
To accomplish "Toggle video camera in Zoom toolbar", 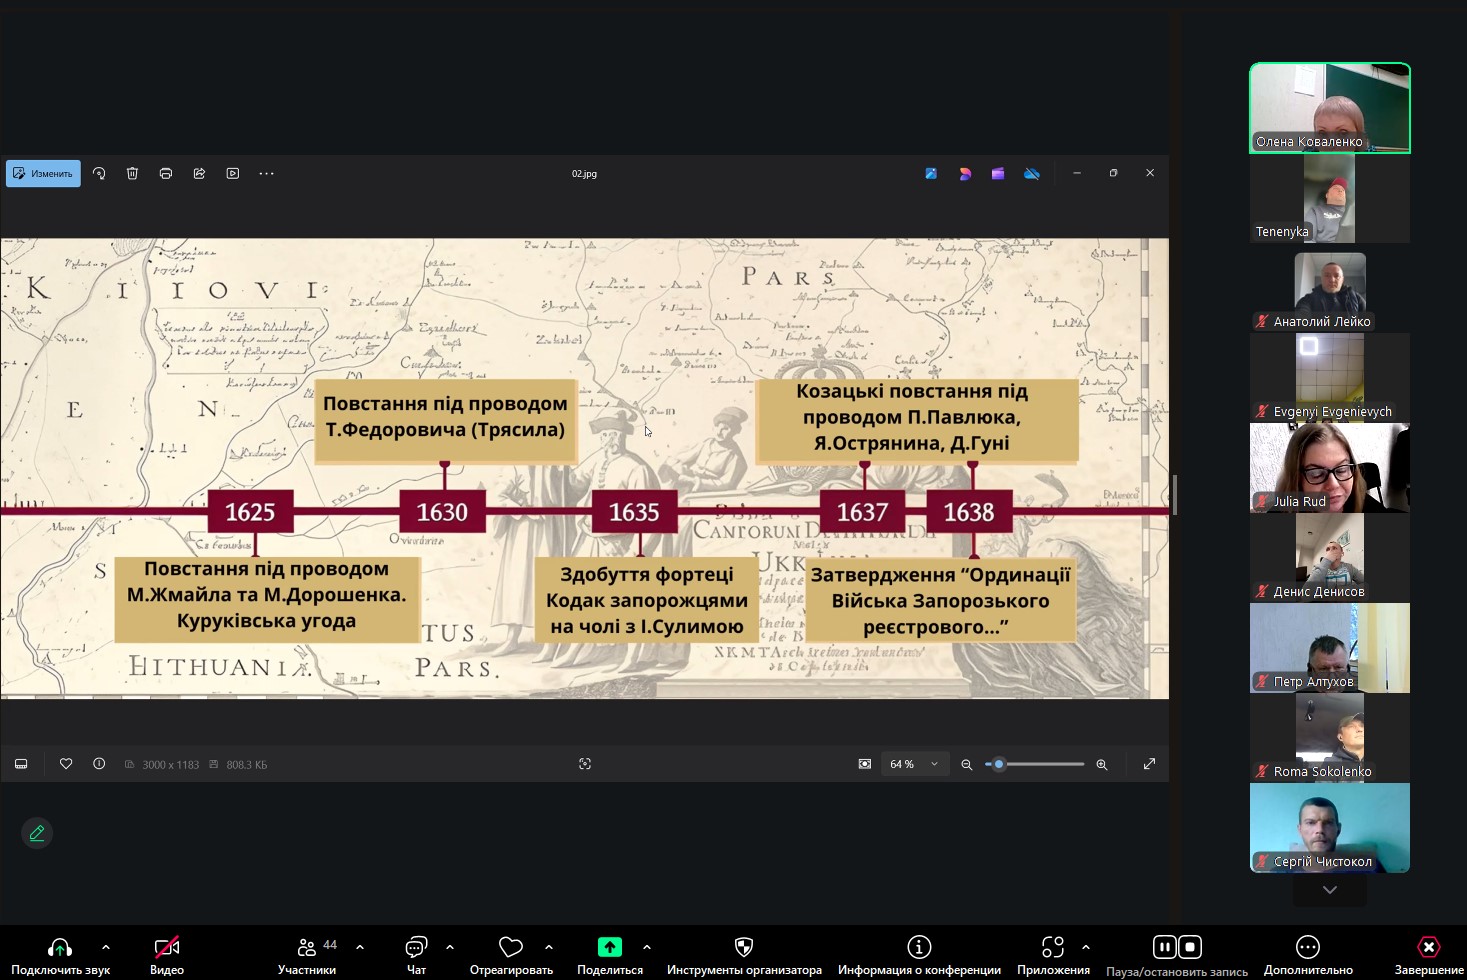I will (x=167, y=953).
